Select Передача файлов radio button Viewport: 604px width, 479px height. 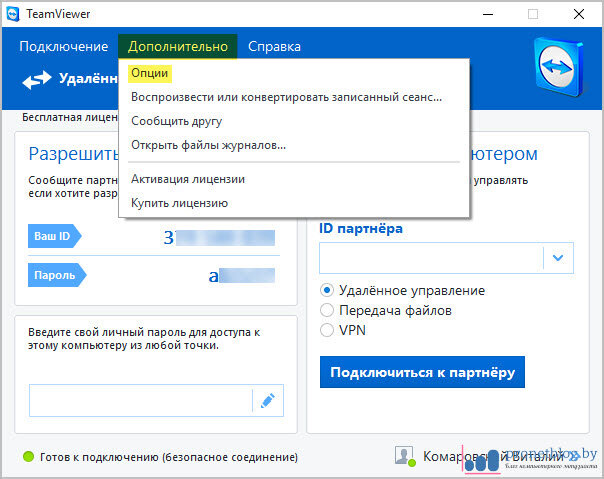(327, 310)
